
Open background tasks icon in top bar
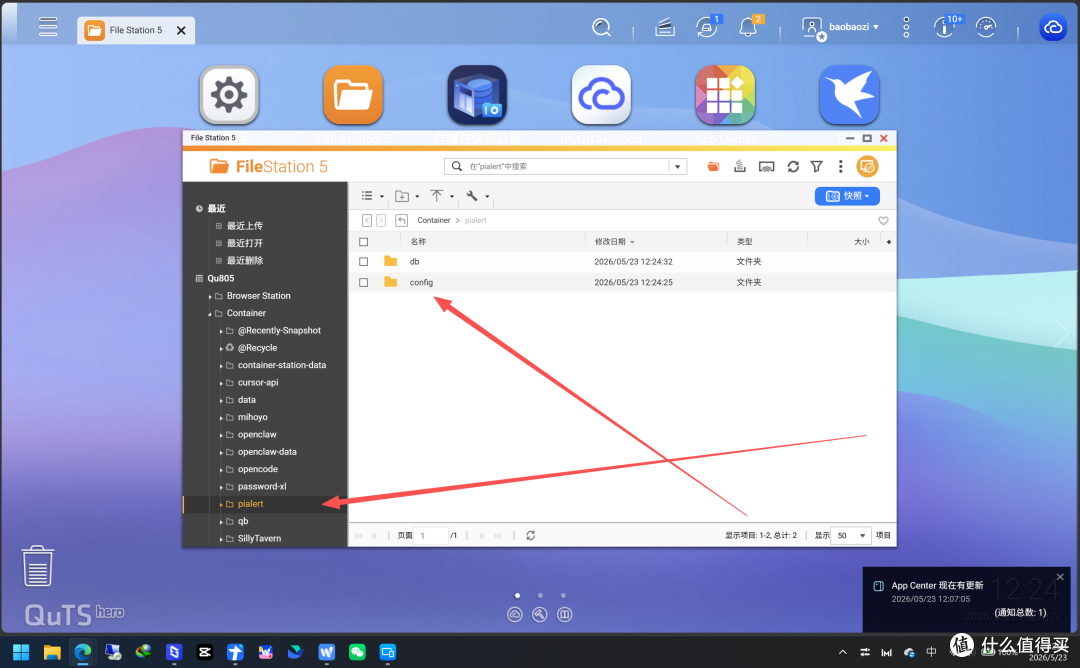pos(665,27)
